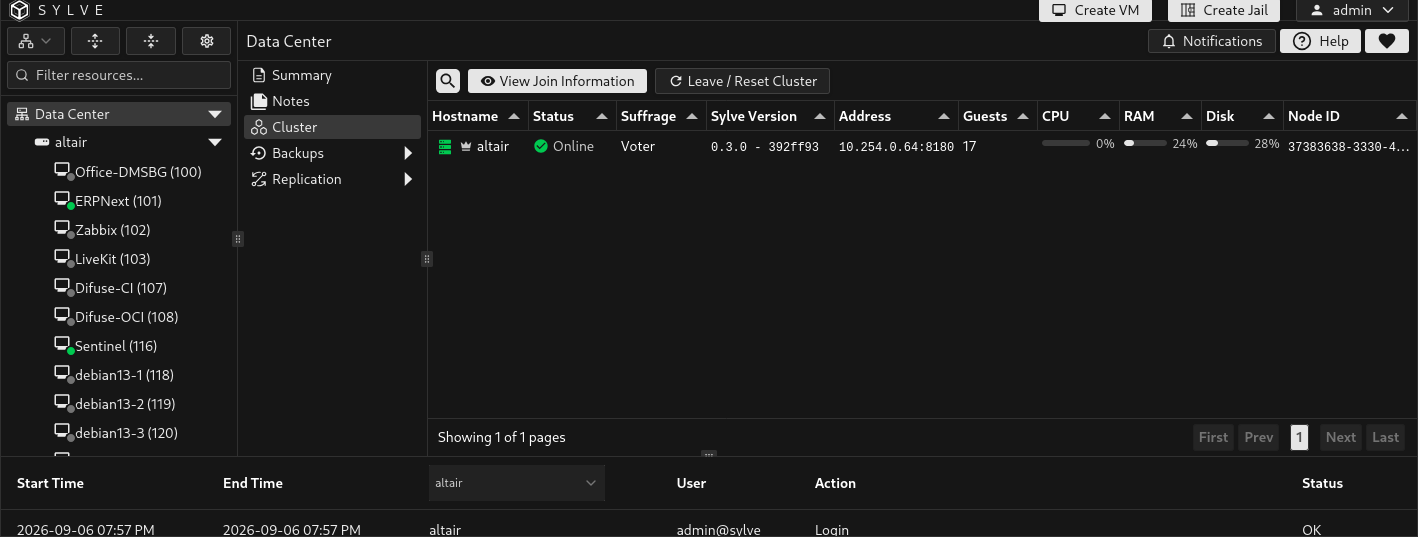Image resolution: width=1418 pixels, height=537 pixels.
Task: Open the Replication section
Action: coord(332,179)
